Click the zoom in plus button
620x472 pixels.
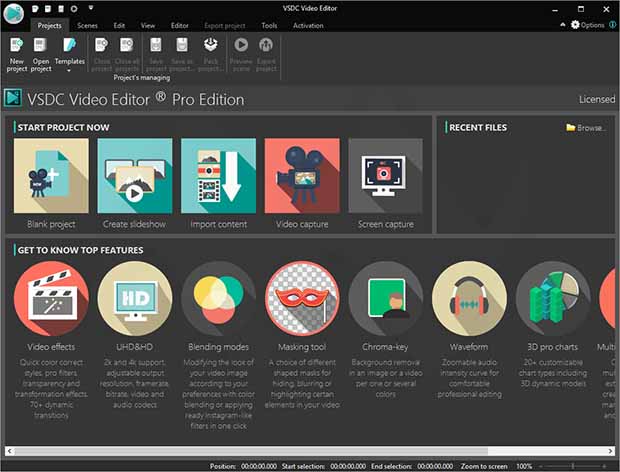(x=605, y=466)
